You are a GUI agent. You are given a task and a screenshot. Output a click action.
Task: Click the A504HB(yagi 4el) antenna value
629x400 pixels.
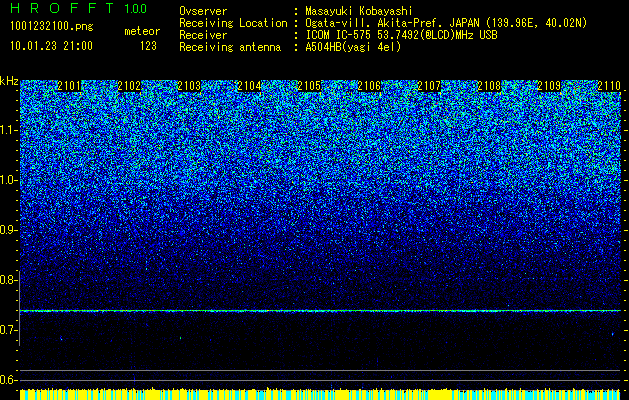tap(353, 47)
